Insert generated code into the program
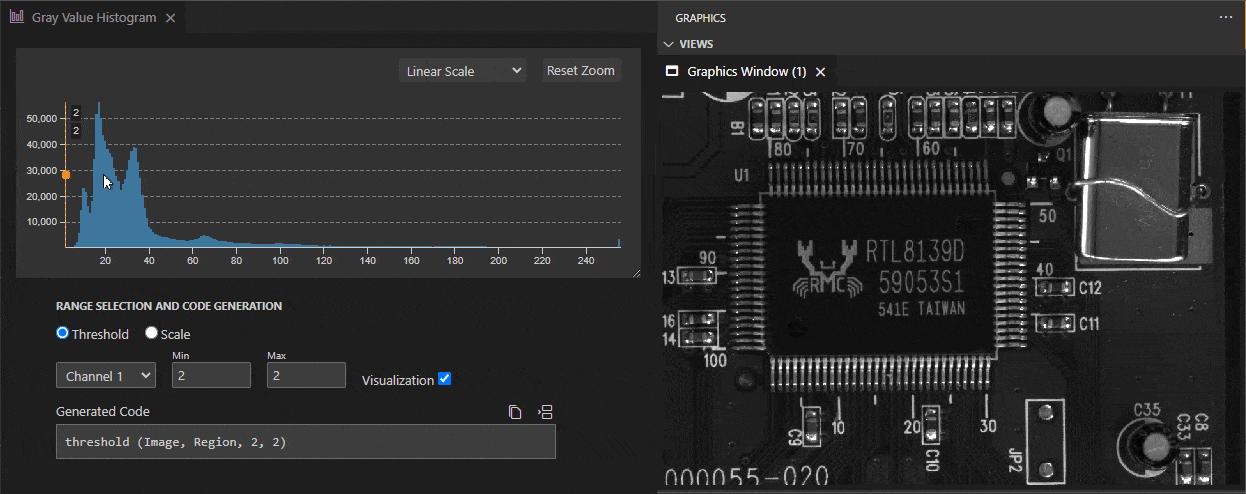The height and width of the screenshot is (494, 1246). pyautogui.click(x=545, y=412)
